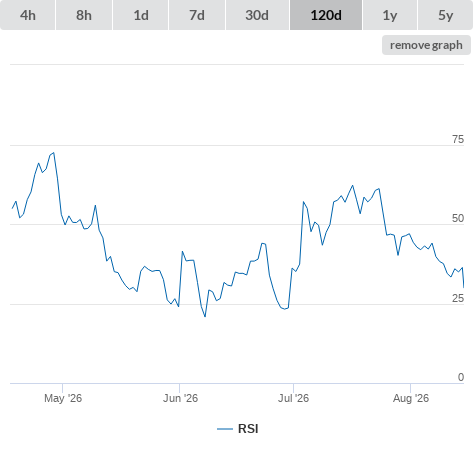Choose the 1d range tab
474x455 pixels.
pyautogui.click(x=141, y=15)
